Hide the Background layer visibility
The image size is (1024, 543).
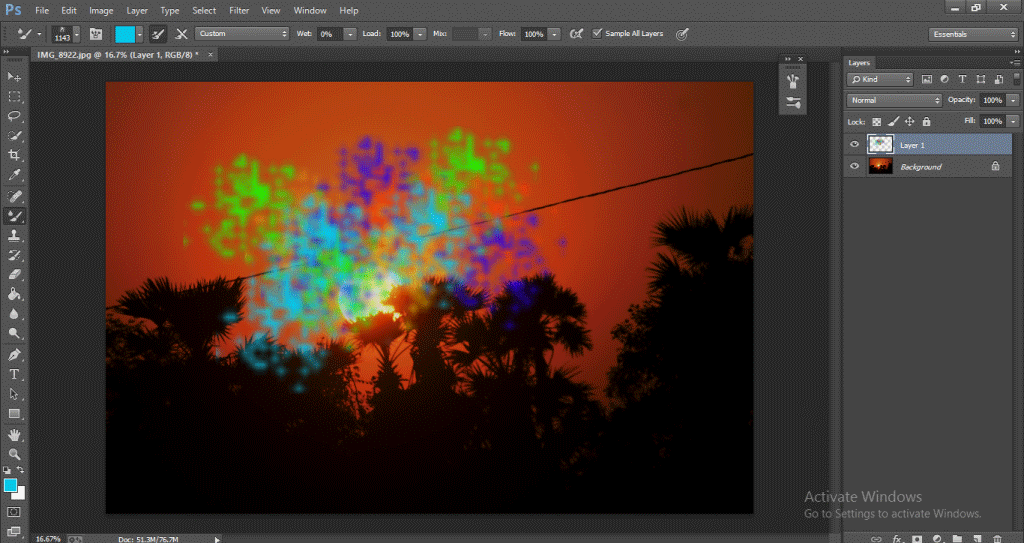[854, 167]
